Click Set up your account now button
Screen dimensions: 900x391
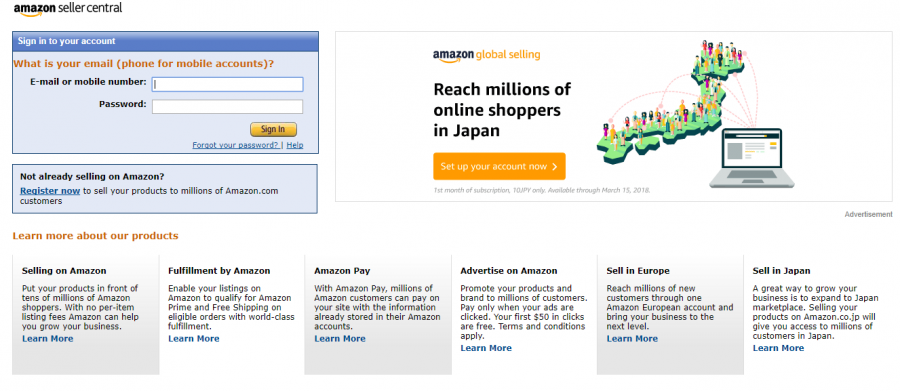pos(499,167)
